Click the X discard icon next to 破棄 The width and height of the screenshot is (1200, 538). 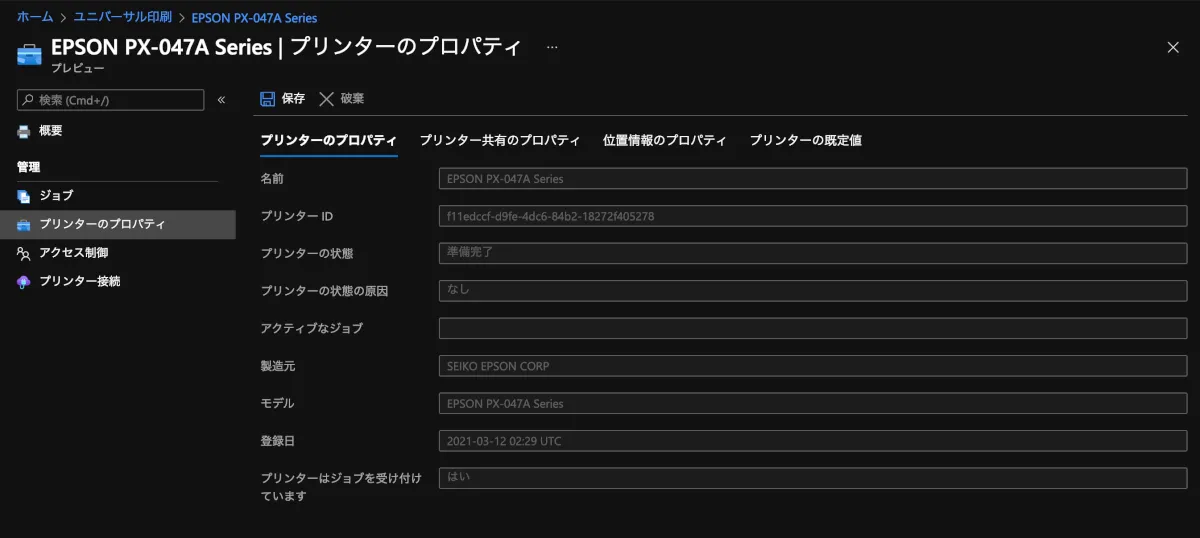pos(326,99)
